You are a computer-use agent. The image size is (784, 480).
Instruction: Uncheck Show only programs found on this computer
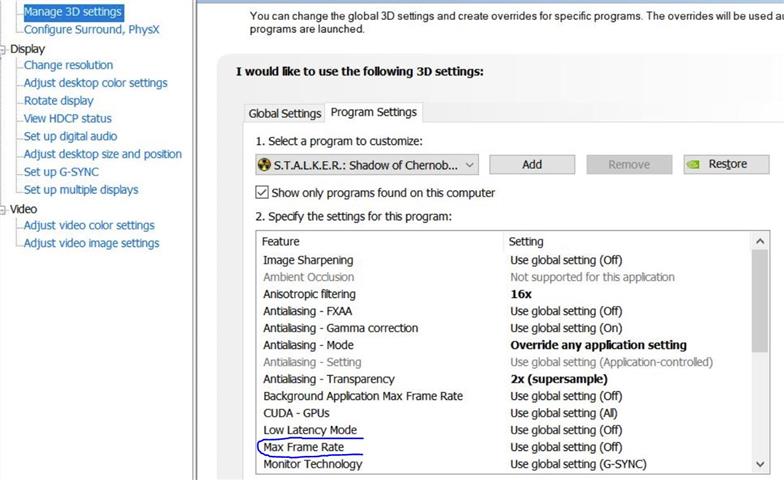[x=262, y=192]
